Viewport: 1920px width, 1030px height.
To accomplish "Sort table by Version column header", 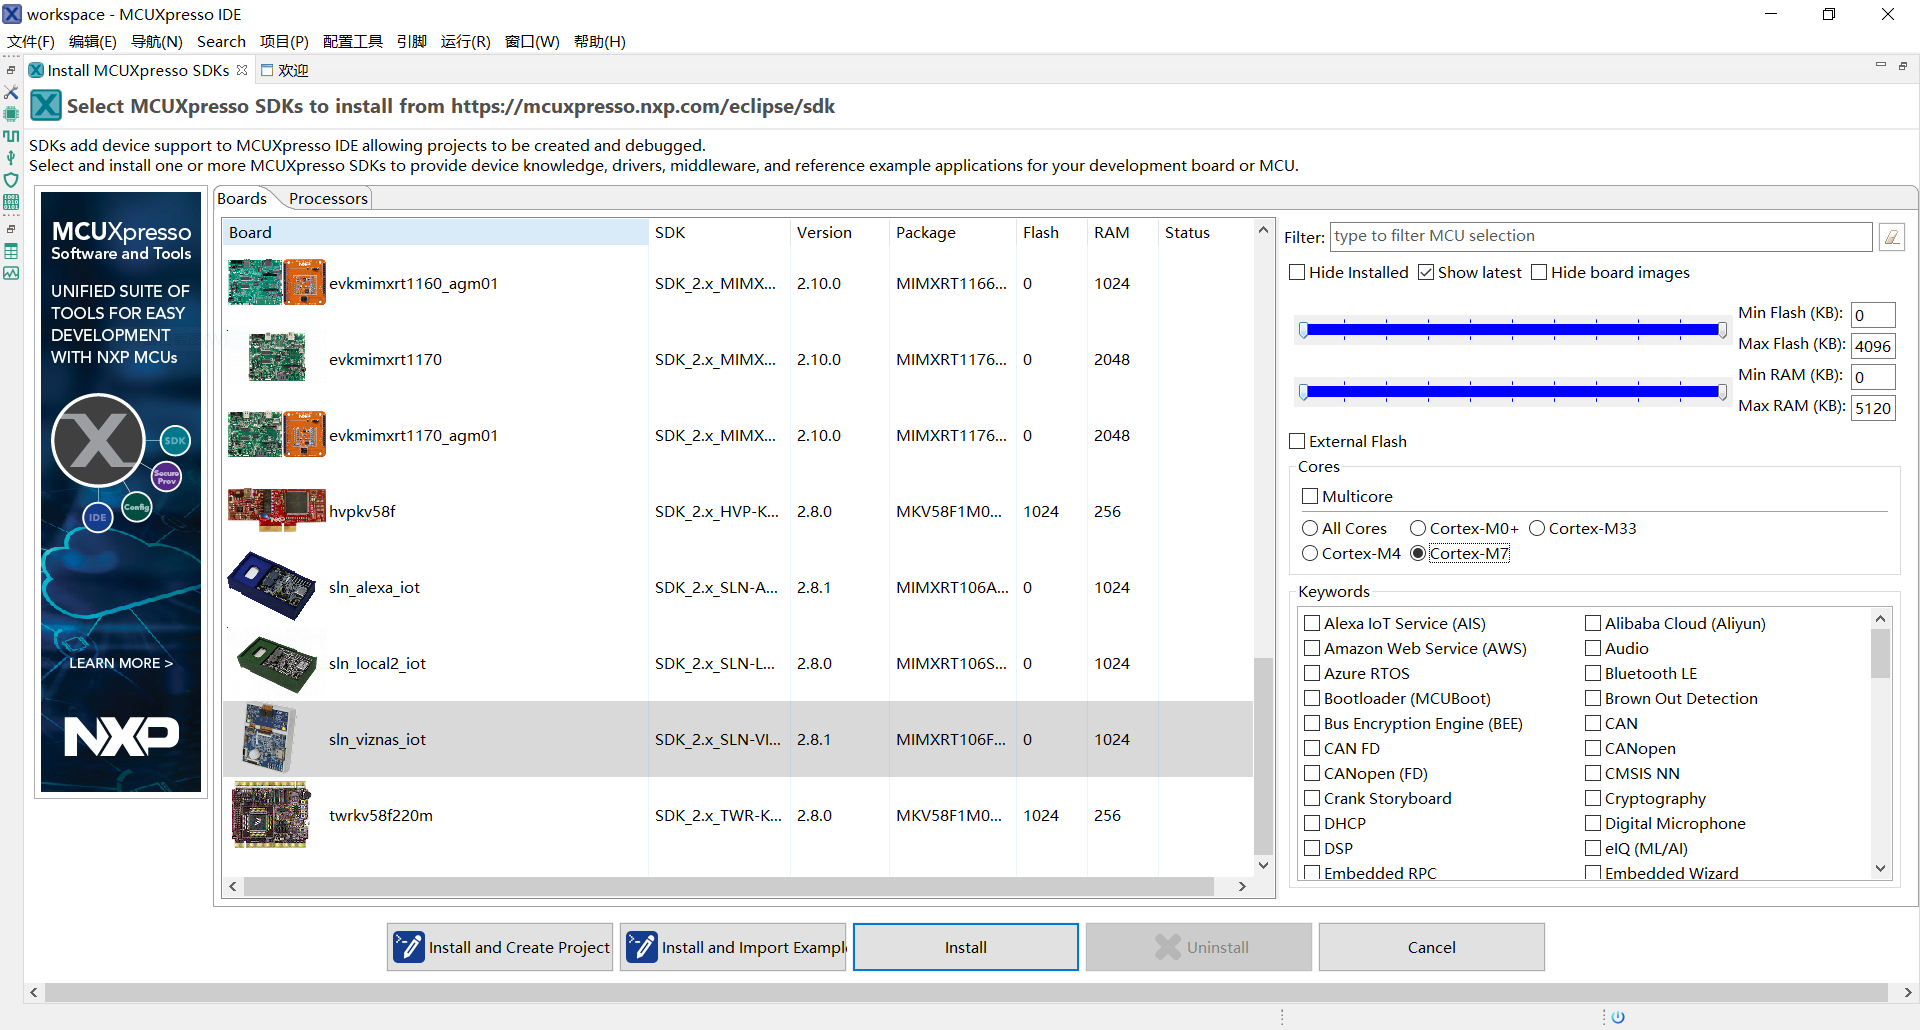I will (x=840, y=232).
